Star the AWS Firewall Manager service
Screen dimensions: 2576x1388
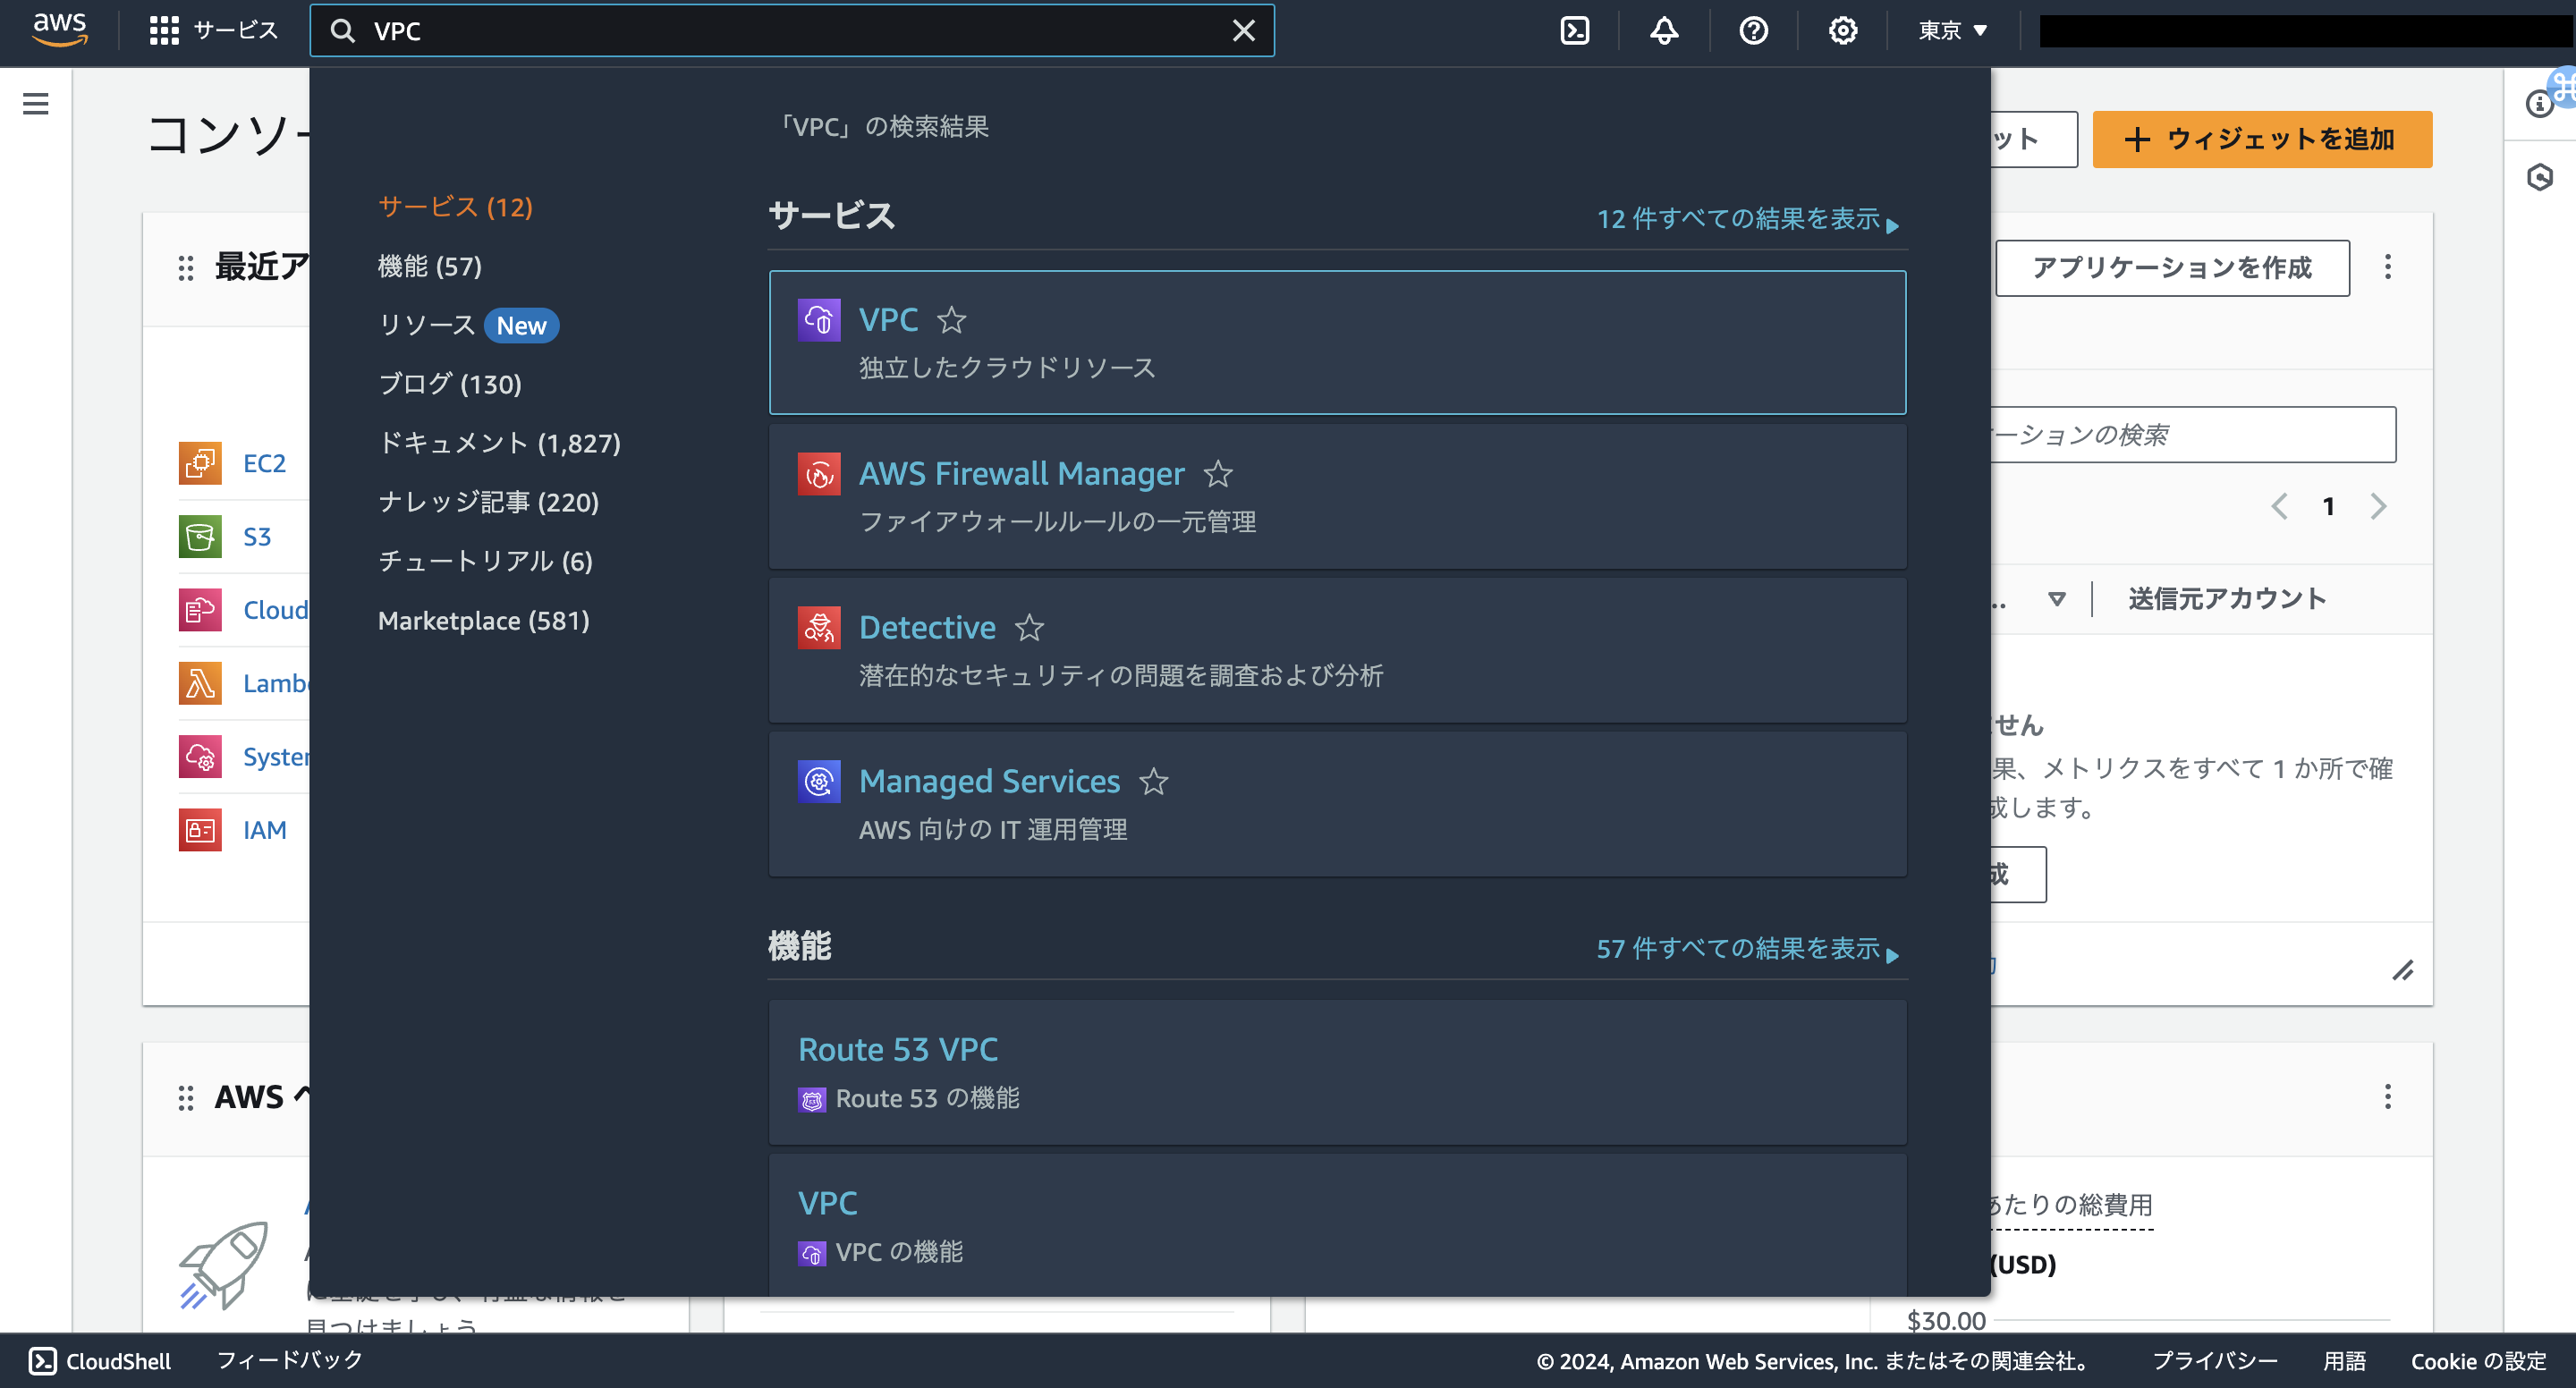coord(1217,474)
